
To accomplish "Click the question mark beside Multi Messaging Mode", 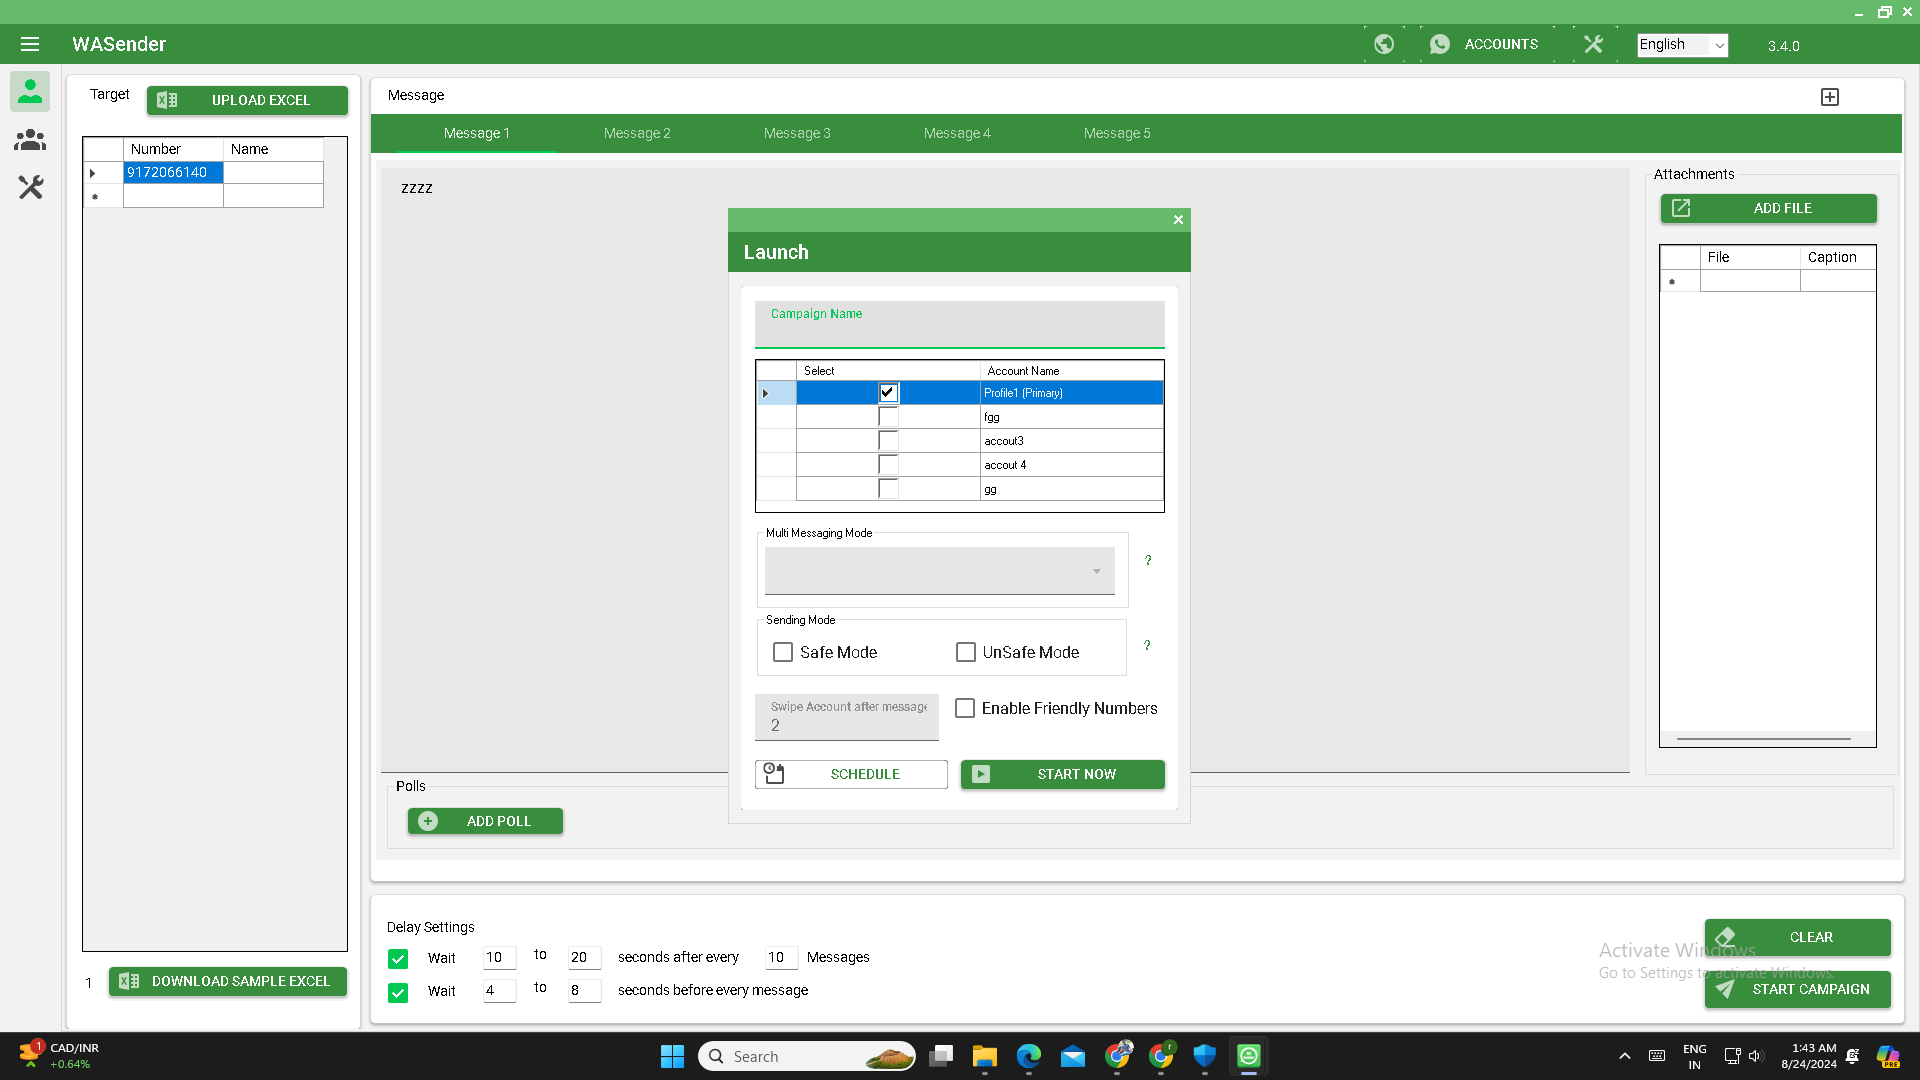I will click(x=1148, y=561).
